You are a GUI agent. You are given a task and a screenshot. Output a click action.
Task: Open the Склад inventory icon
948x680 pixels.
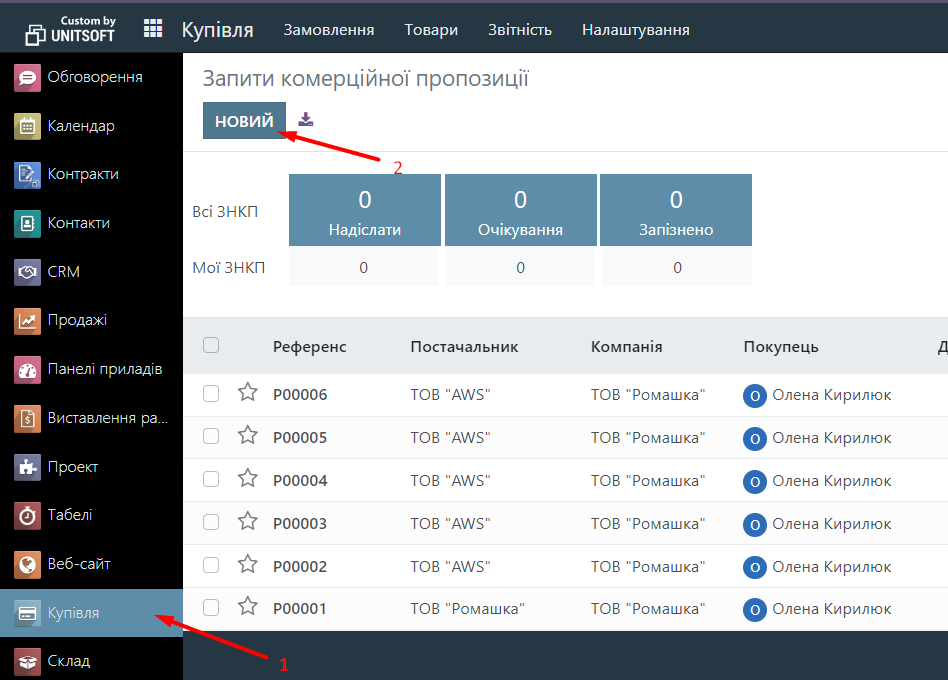click(28, 661)
